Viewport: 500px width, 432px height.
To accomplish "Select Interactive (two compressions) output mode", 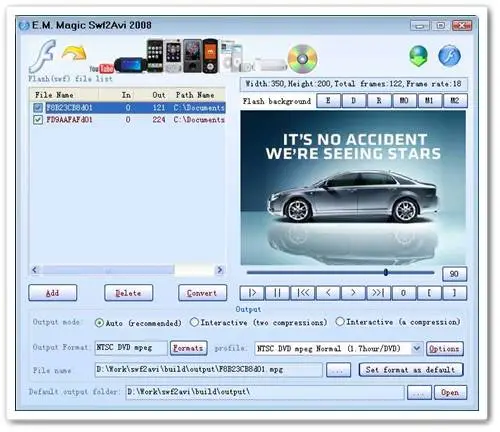I will [194, 322].
